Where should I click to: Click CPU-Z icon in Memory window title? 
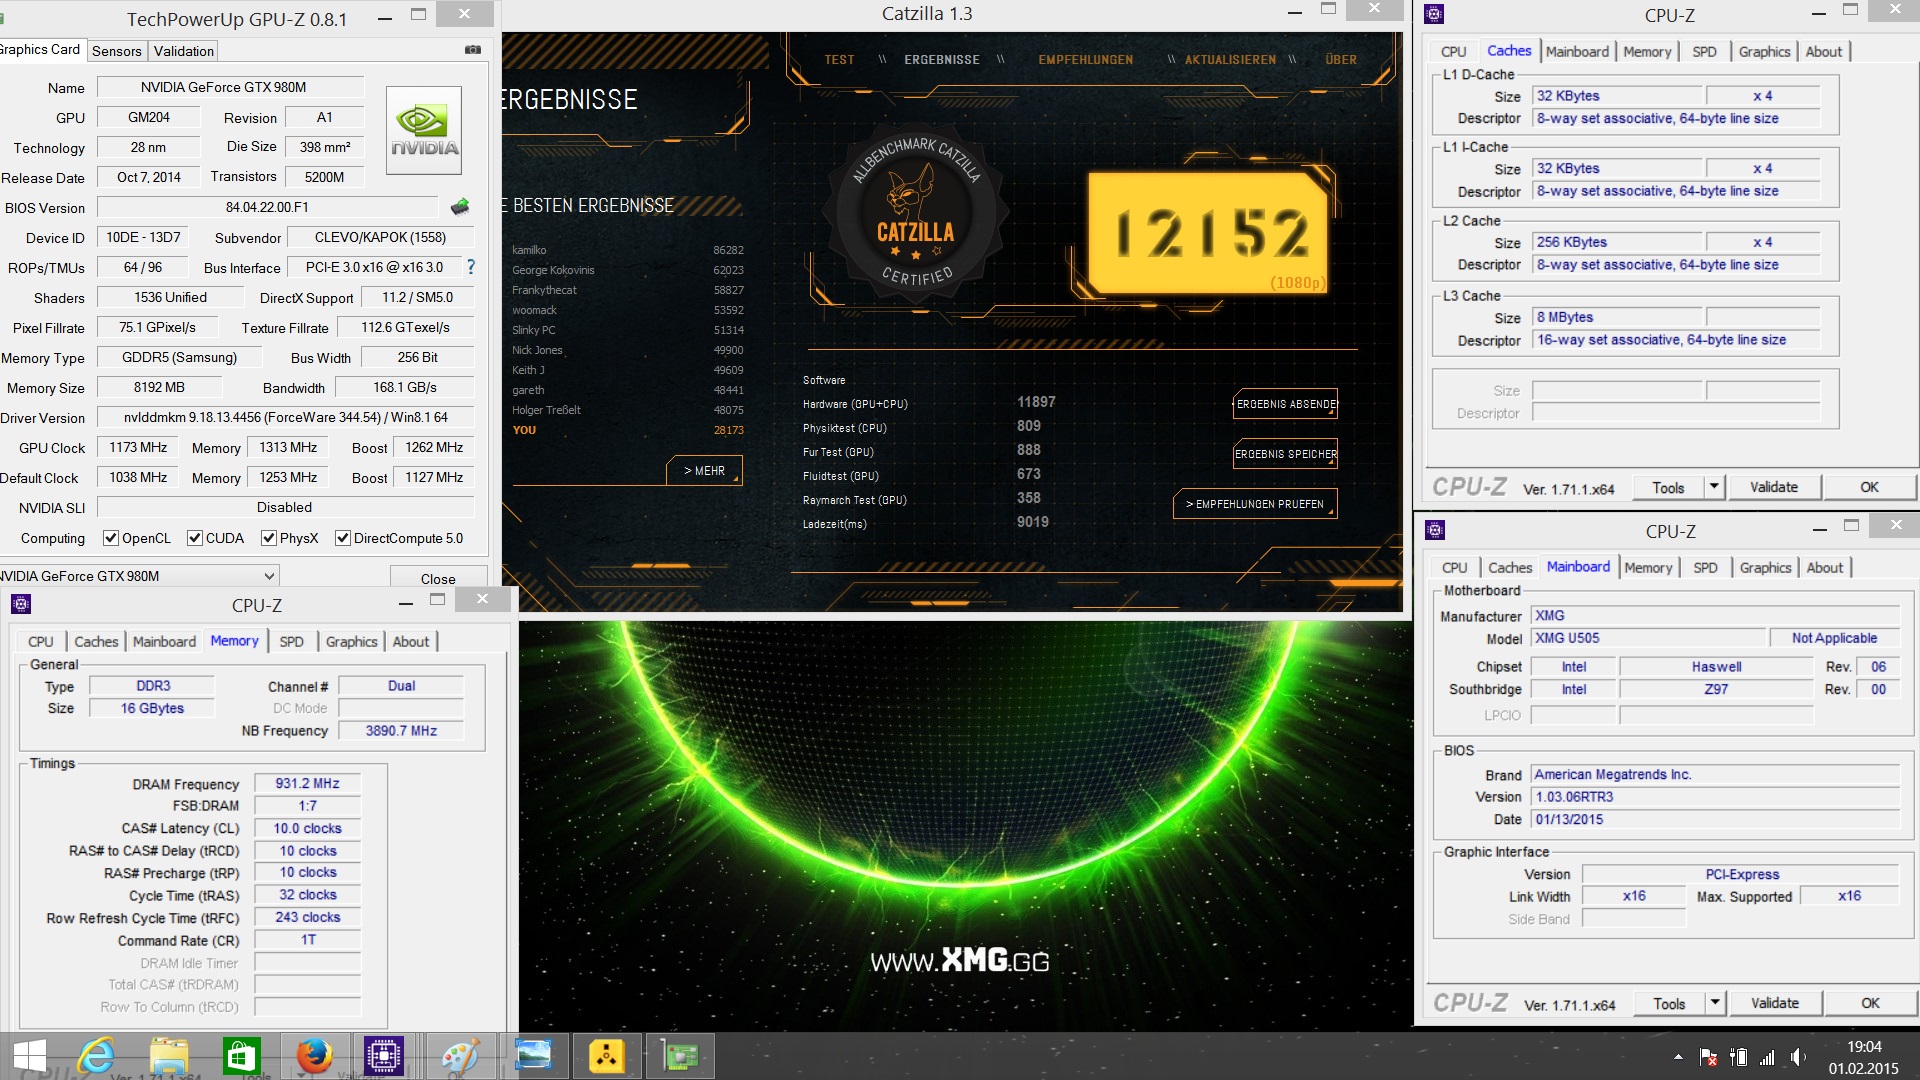[21, 604]
